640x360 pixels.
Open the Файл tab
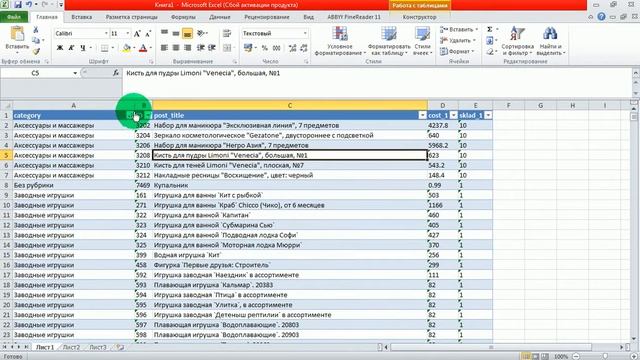14,17
